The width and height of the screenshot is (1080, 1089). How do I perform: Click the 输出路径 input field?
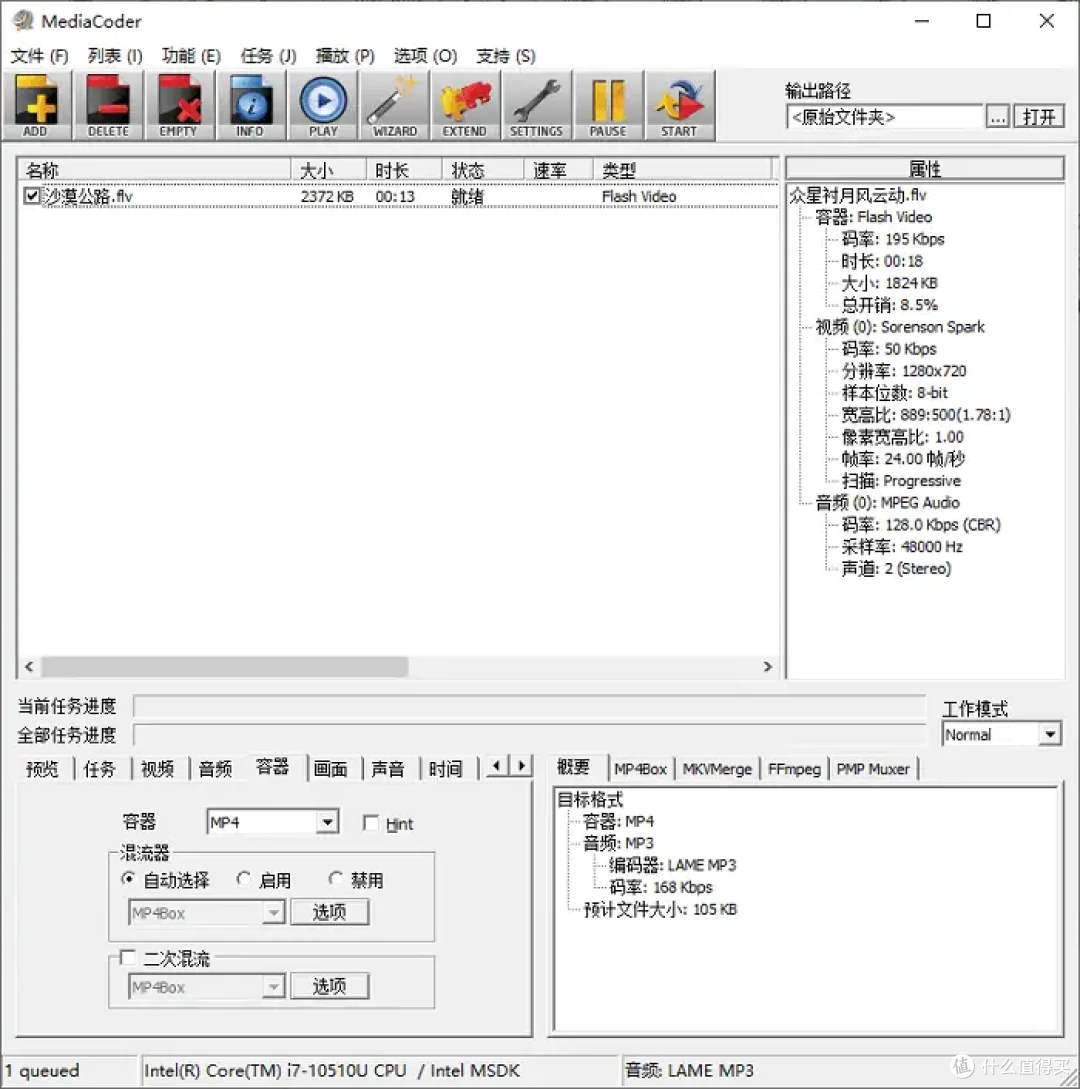point(885,117)
